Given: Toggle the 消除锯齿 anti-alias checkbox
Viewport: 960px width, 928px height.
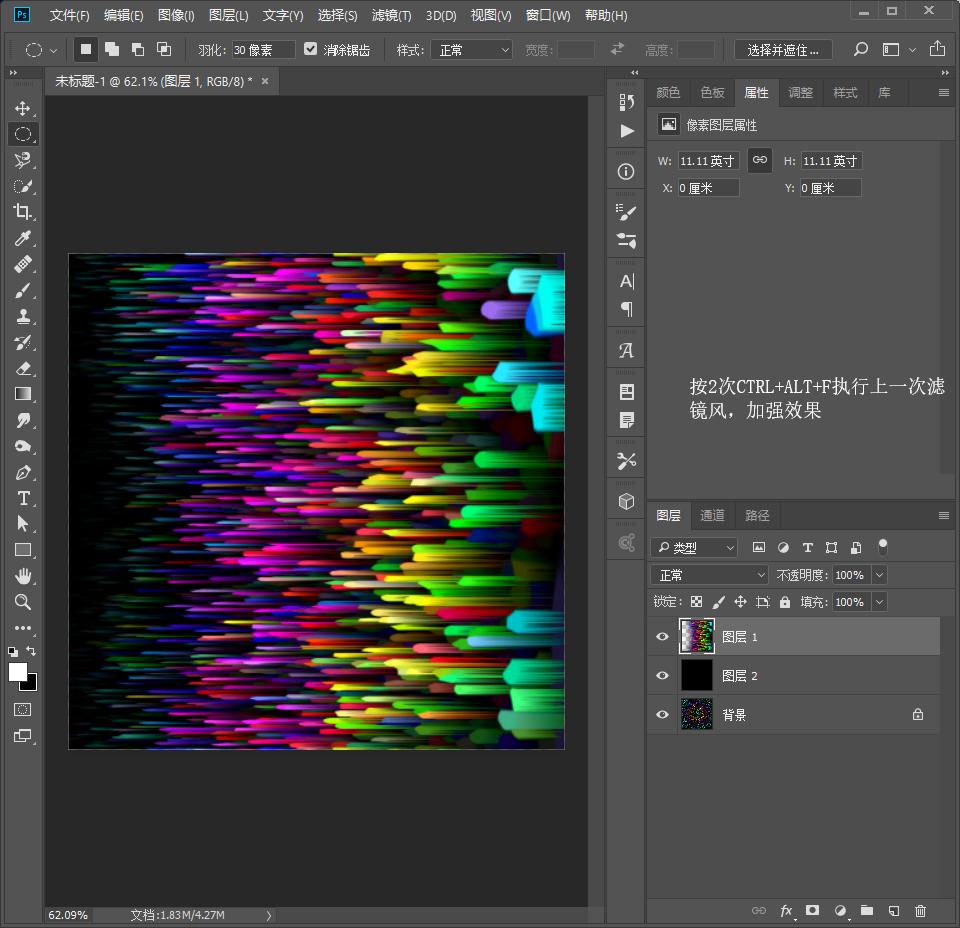Looking at the screenshot, I should tap(310, 49).
